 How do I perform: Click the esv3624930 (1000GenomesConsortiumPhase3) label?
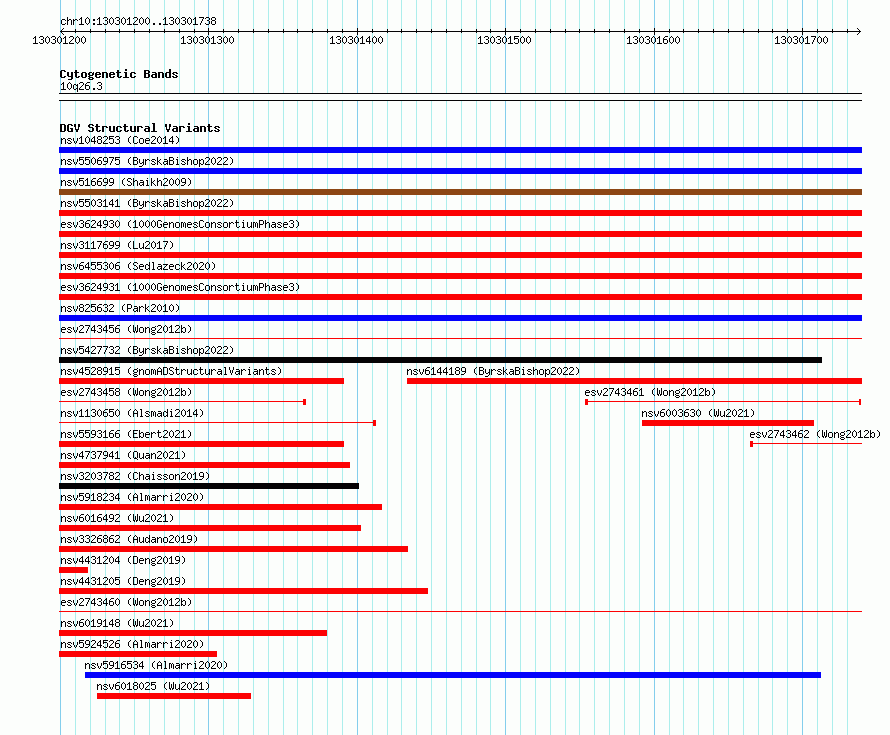click(x=180, y=224)
